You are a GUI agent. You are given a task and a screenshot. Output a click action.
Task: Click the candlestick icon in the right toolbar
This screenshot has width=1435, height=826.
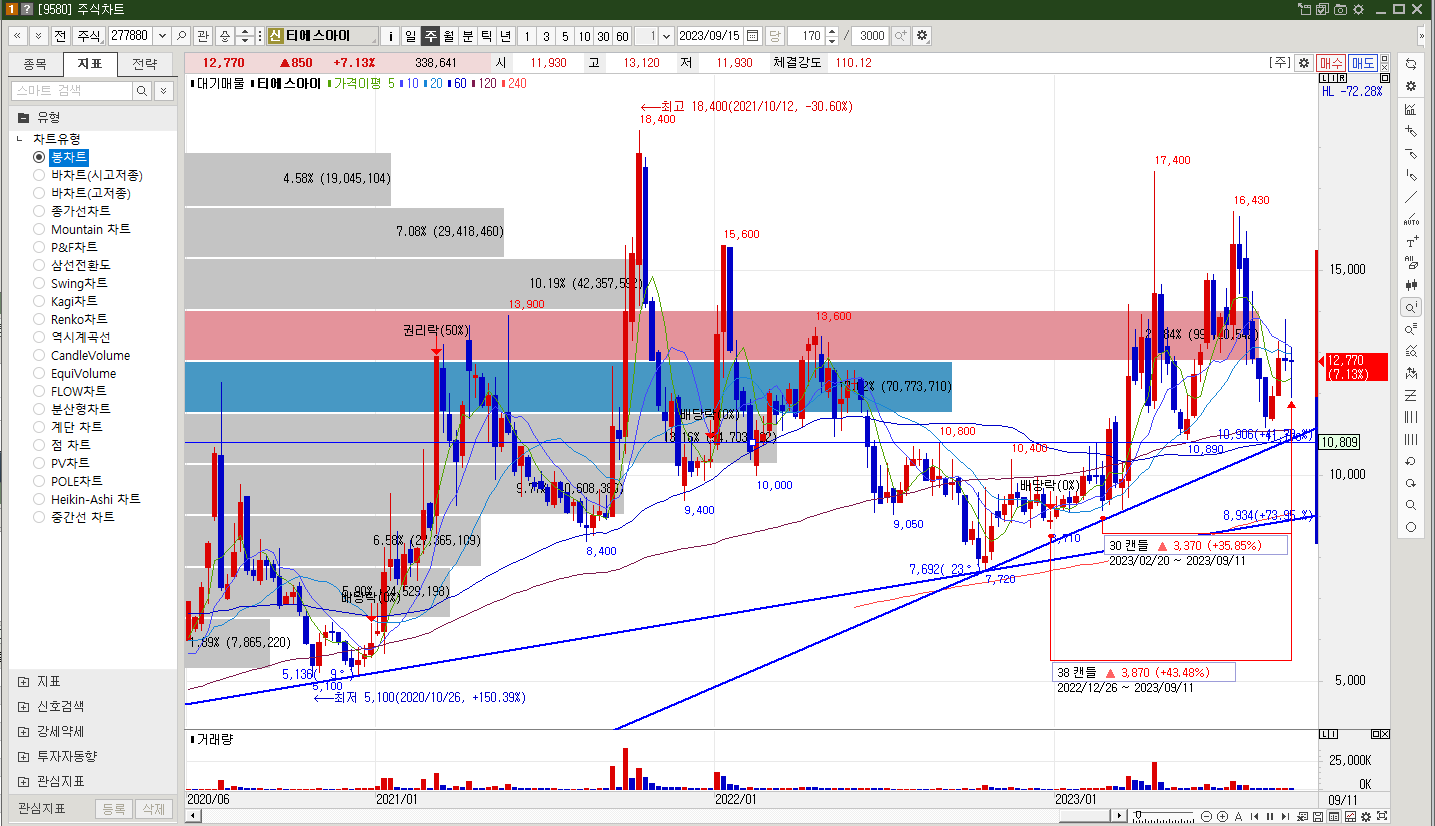(x=1411, y=285)
